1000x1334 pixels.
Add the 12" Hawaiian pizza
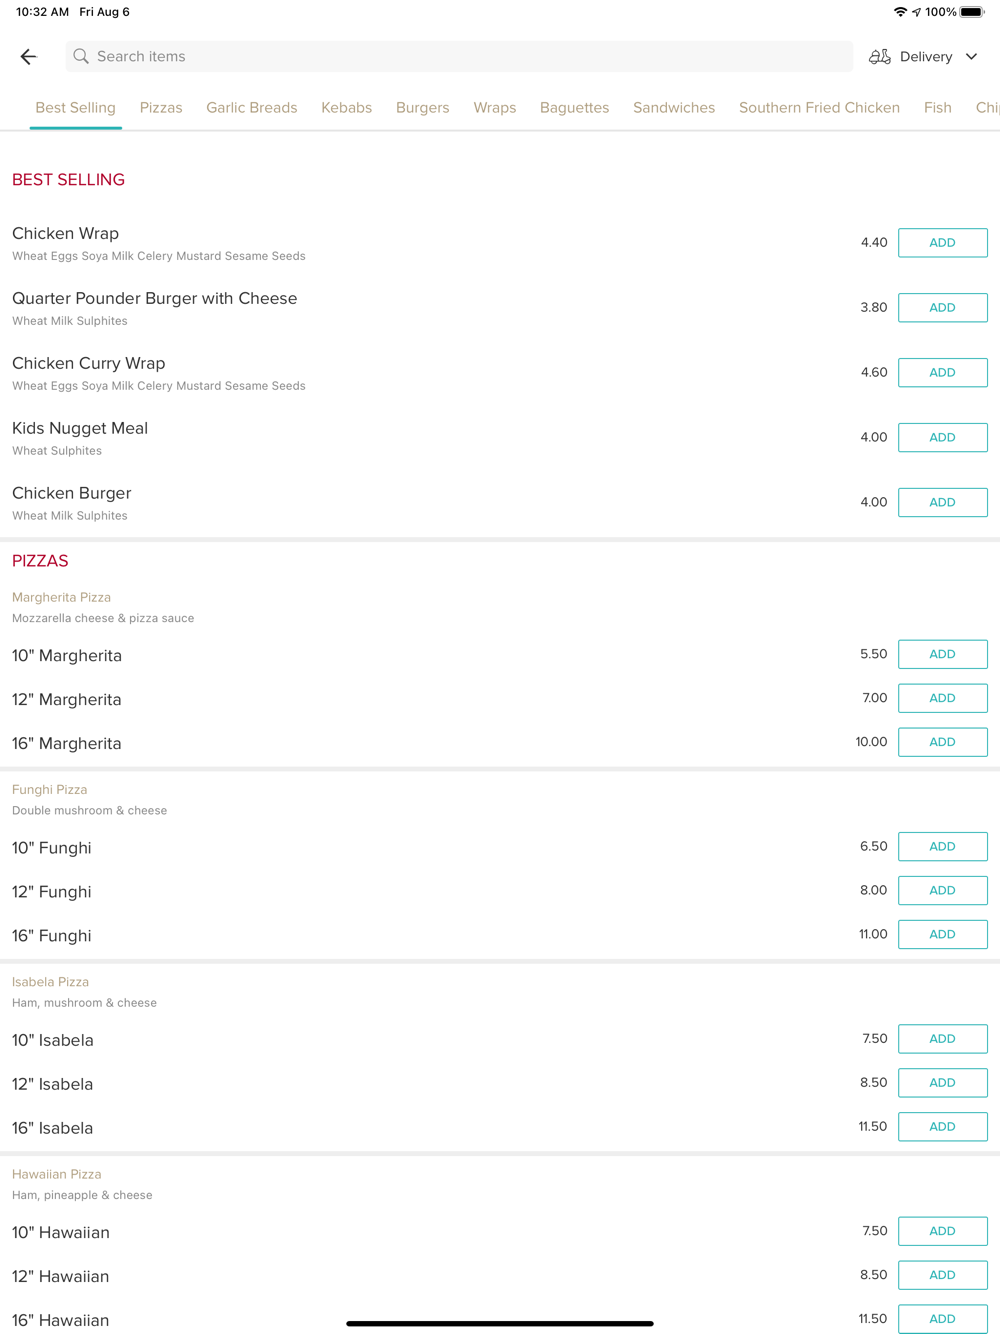[x=942, y=1275]
